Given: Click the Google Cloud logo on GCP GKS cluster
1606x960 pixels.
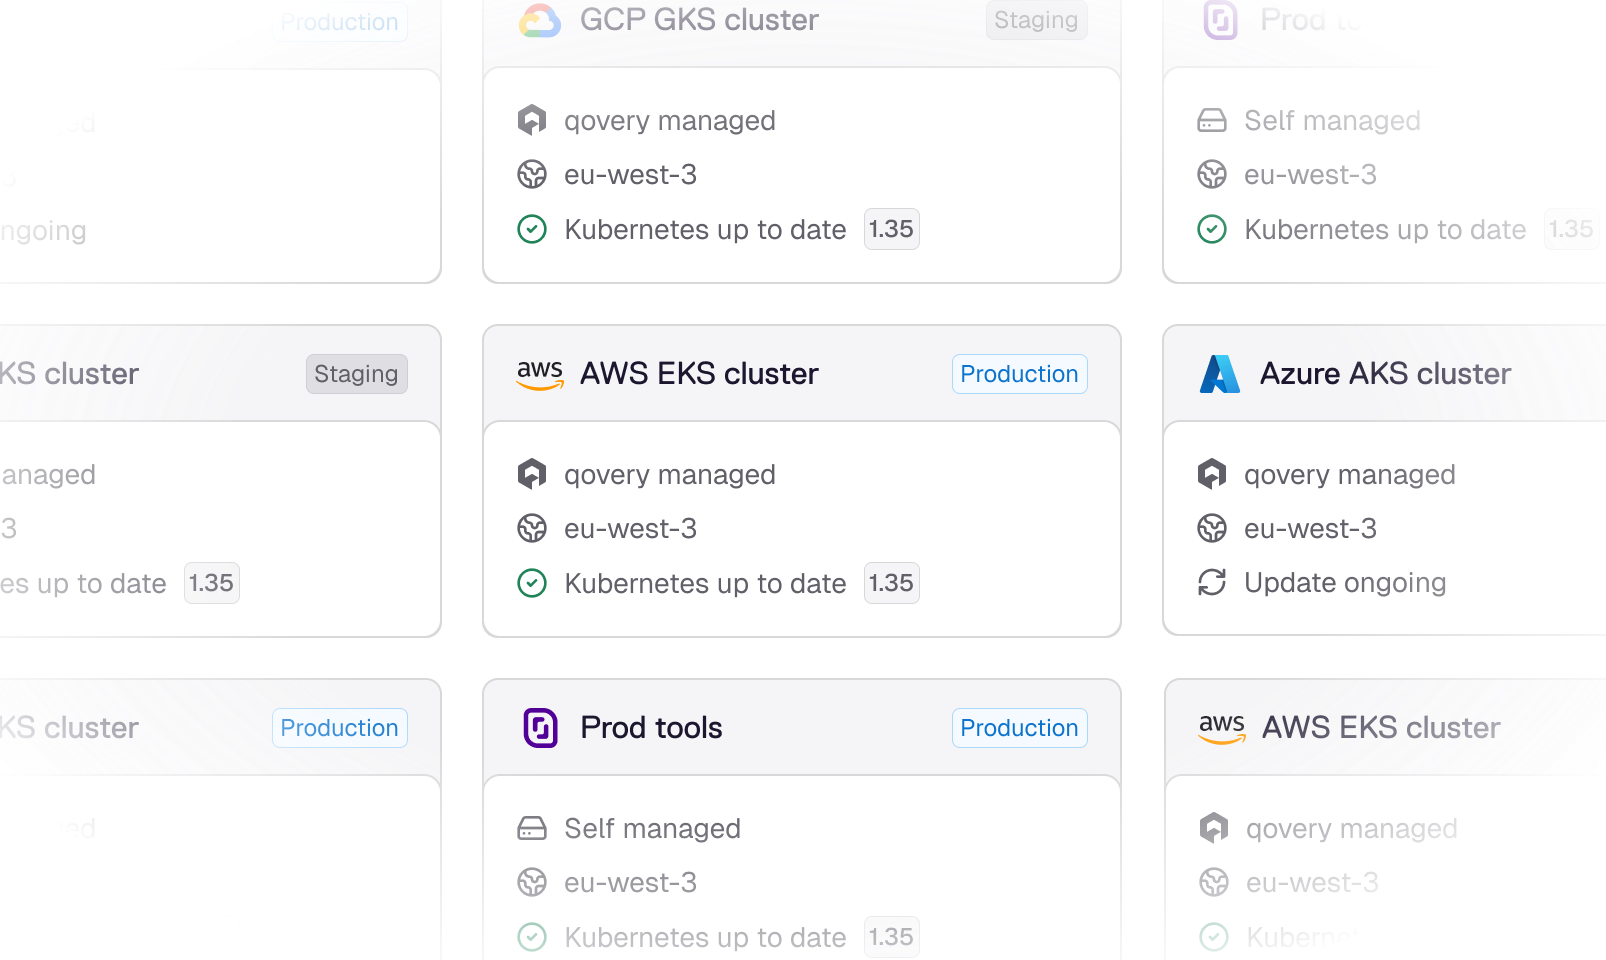Looking at the screenshot, I should coord(540,20).
